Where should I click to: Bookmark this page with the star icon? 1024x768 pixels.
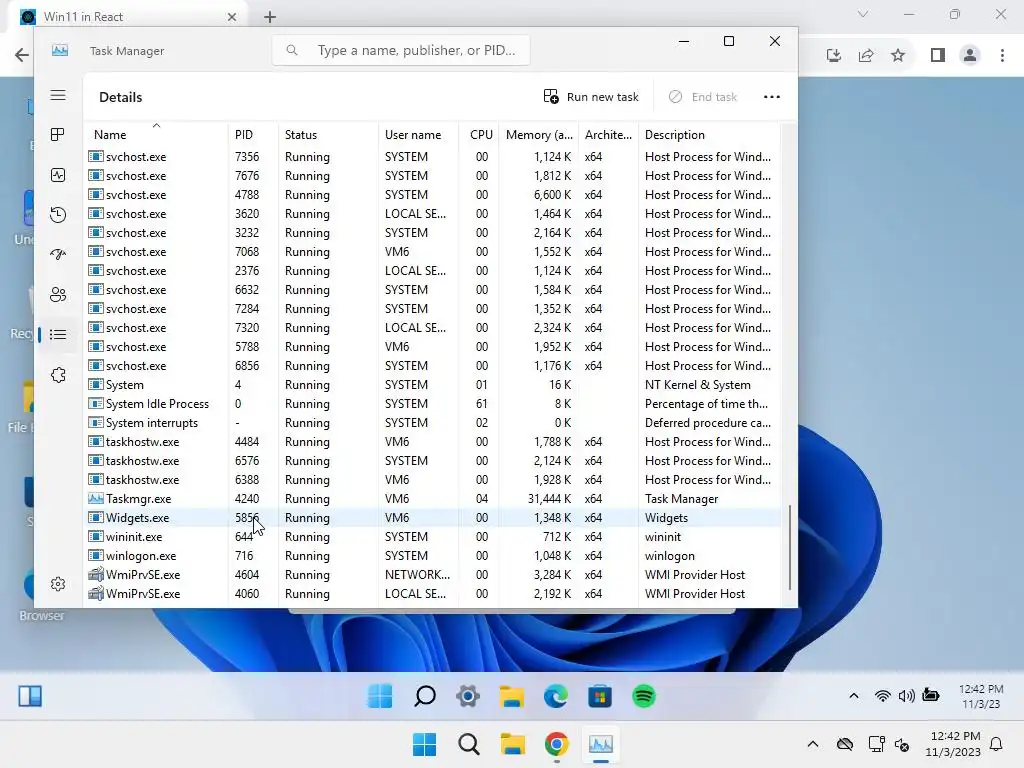(898, 56)
